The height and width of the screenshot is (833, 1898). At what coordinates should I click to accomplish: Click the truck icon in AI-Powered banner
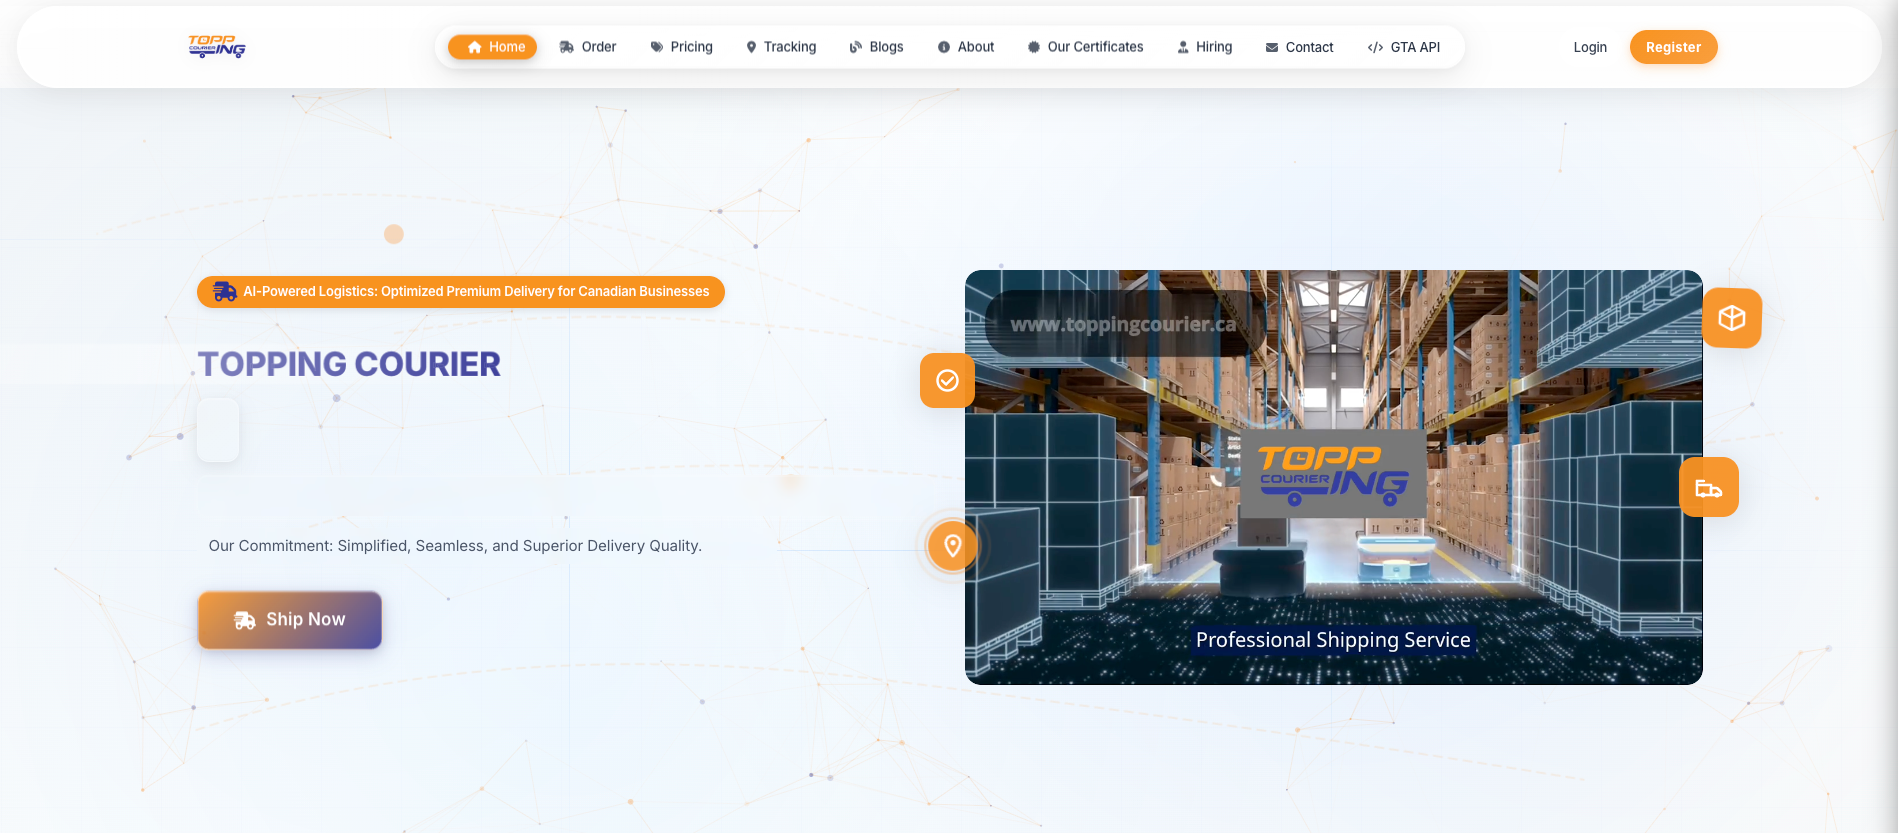click(x=225, y=292)
